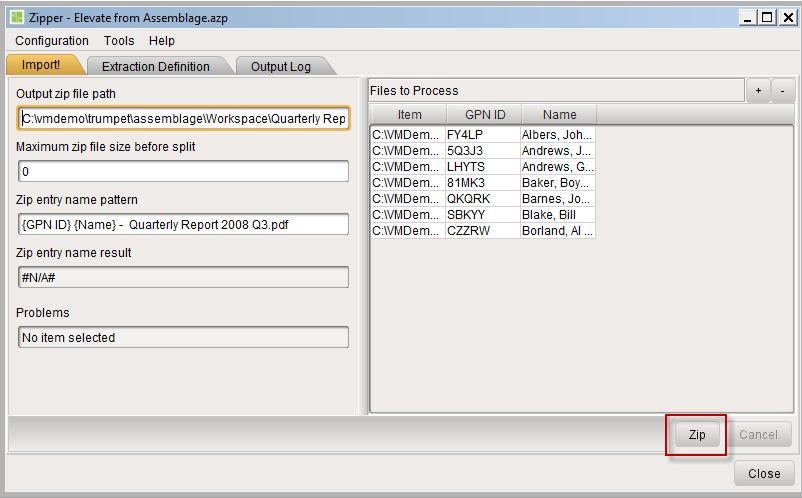The height and width of the screenshot is (498, 802).
Task: Add a file with the plus button
Action: pyautogui.click(x=758, y=91)
